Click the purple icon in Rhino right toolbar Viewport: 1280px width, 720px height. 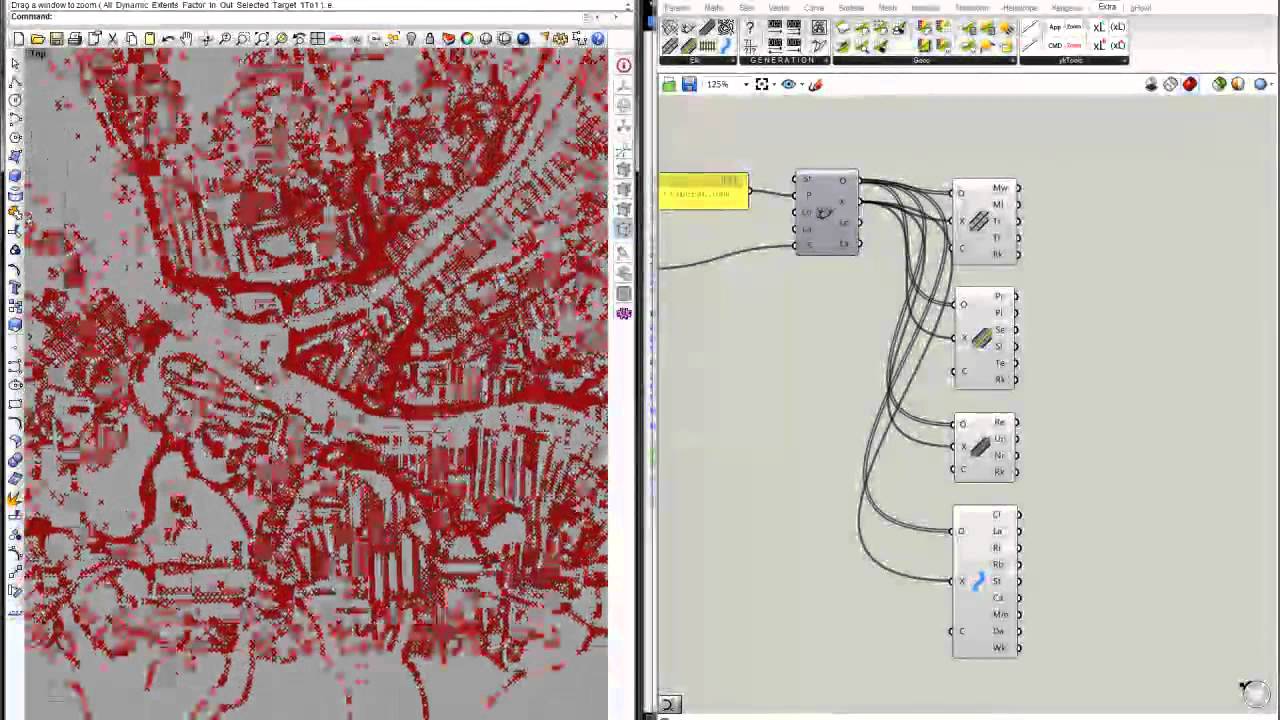coord(624,313)
